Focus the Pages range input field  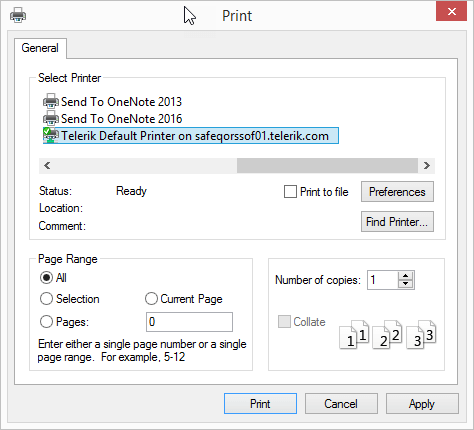point(189,322)
